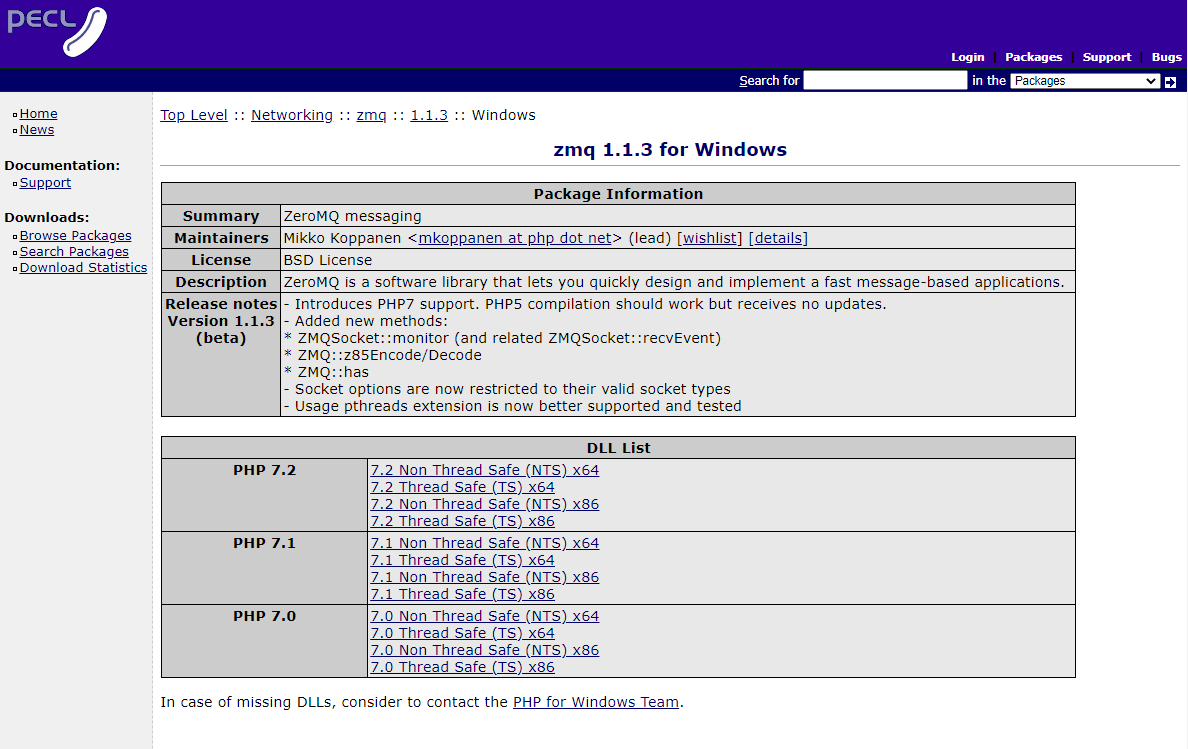Open the Home sidebar link
This screenshot has width=1188, height=749.
(x=38, y=114)
